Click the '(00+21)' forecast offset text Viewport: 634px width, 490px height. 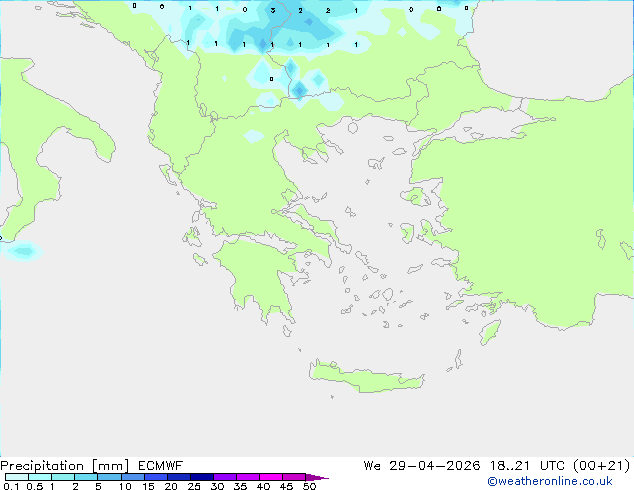tap(602, 466)
